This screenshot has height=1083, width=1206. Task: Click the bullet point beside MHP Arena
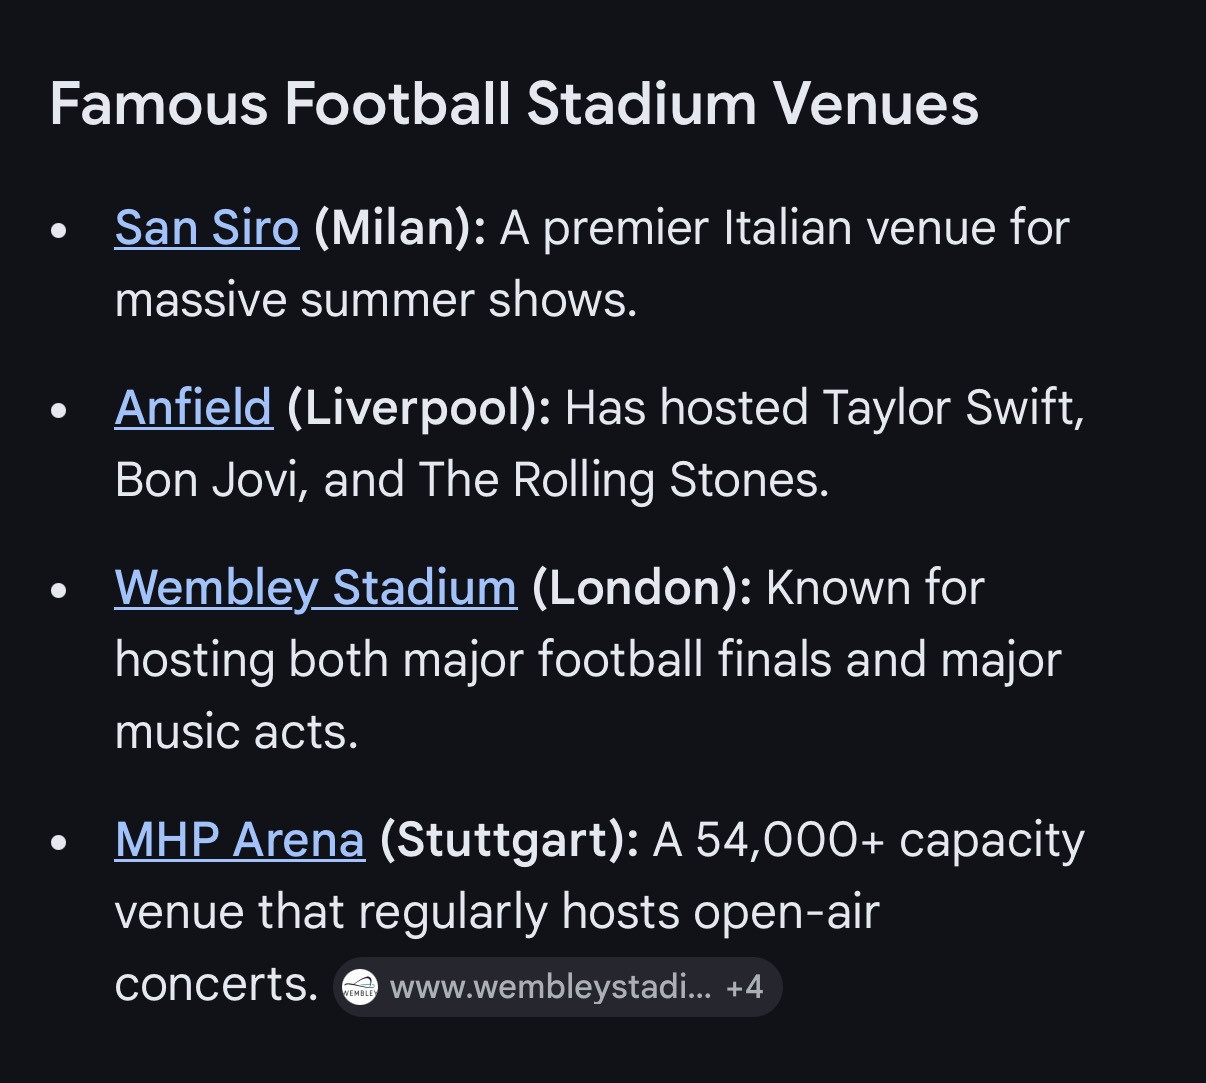60,842
